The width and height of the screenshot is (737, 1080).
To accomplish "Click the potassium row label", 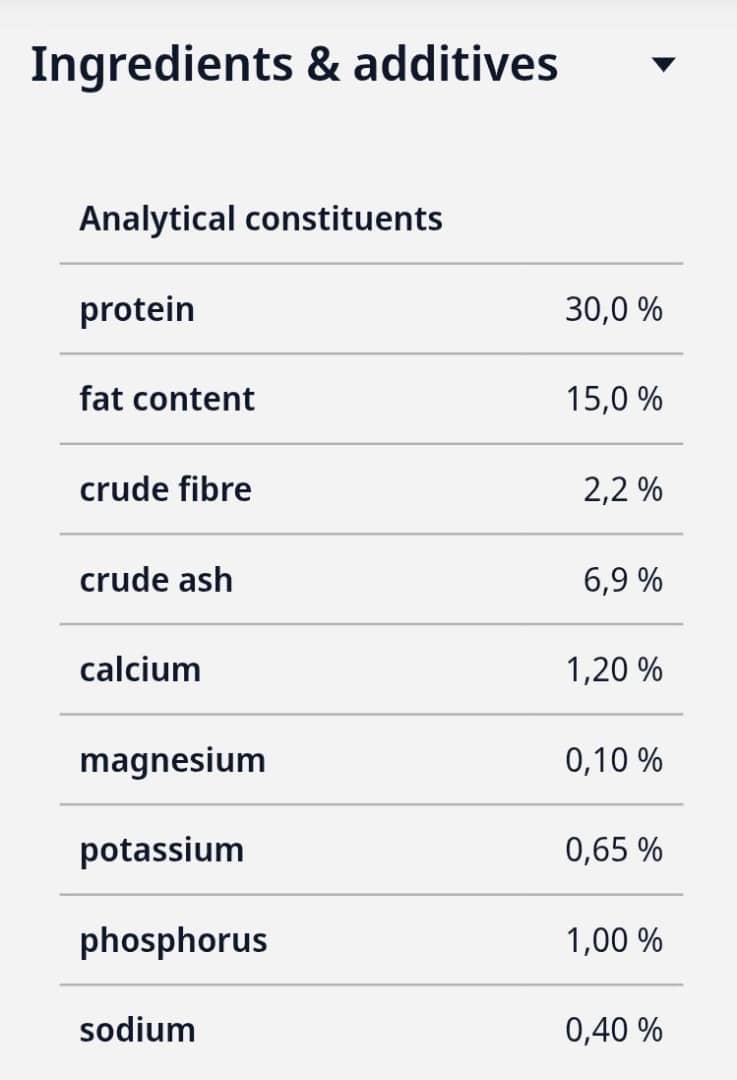I will click(161, 850).
